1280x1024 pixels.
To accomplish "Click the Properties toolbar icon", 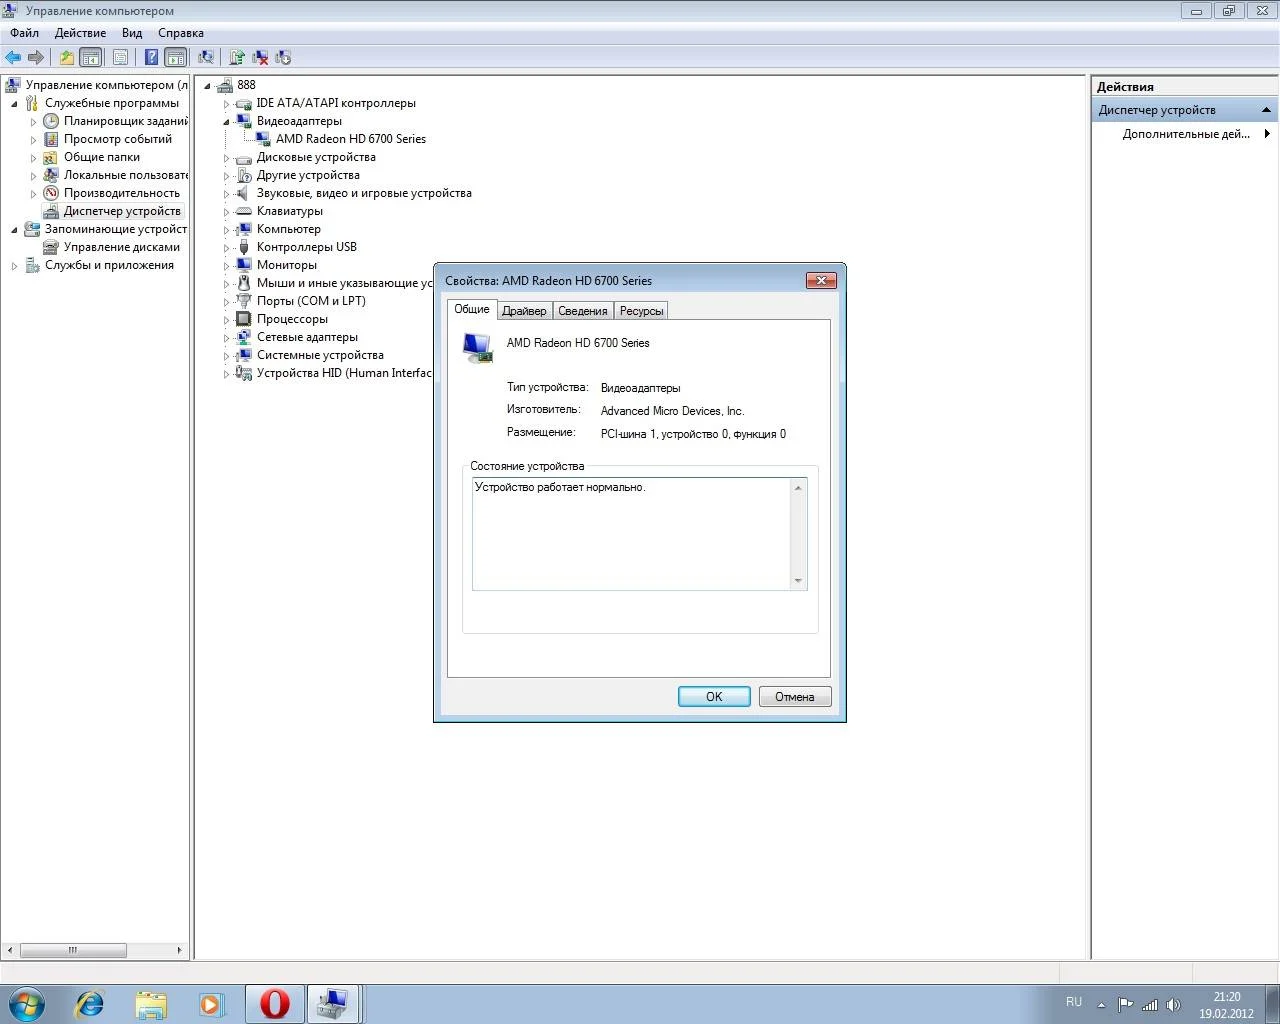I will tap(120, 57).
